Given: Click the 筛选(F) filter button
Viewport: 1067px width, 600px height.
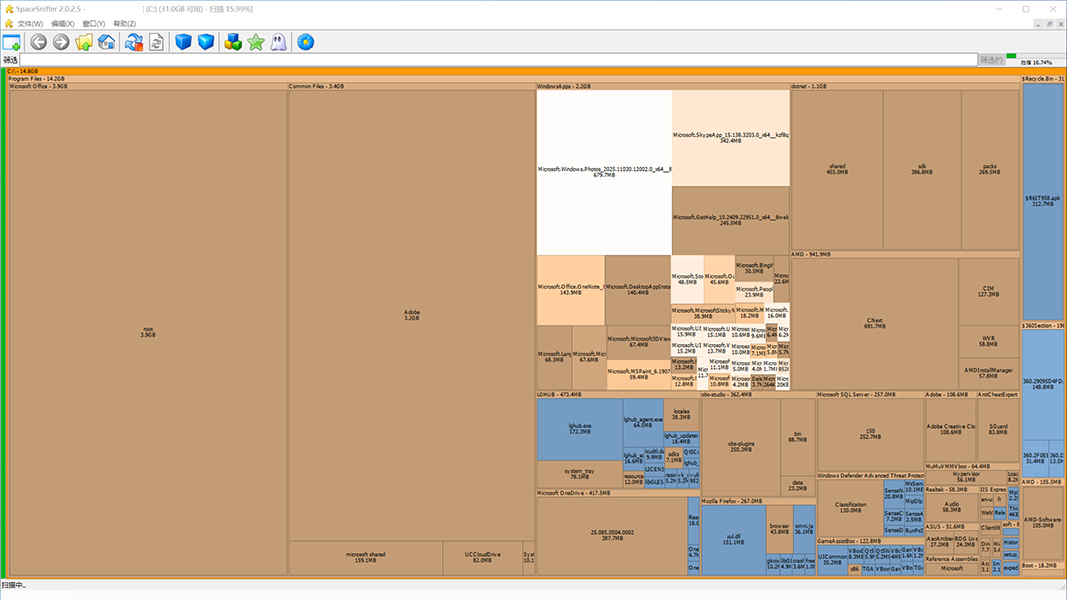Looking at the screenshot, I should (x=991, y=60).
